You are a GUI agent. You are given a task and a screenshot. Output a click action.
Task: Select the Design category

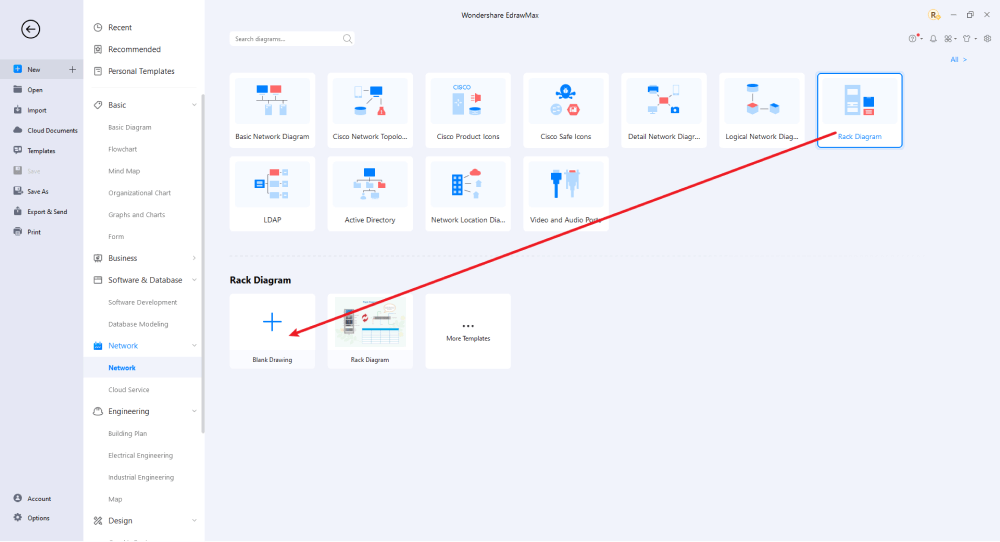pyautogui.click(x=120, y=521)
